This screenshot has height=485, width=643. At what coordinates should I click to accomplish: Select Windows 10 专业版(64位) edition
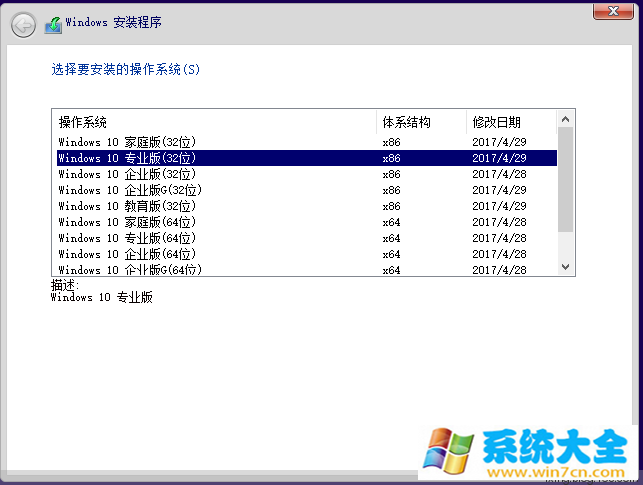click(130, 238)
